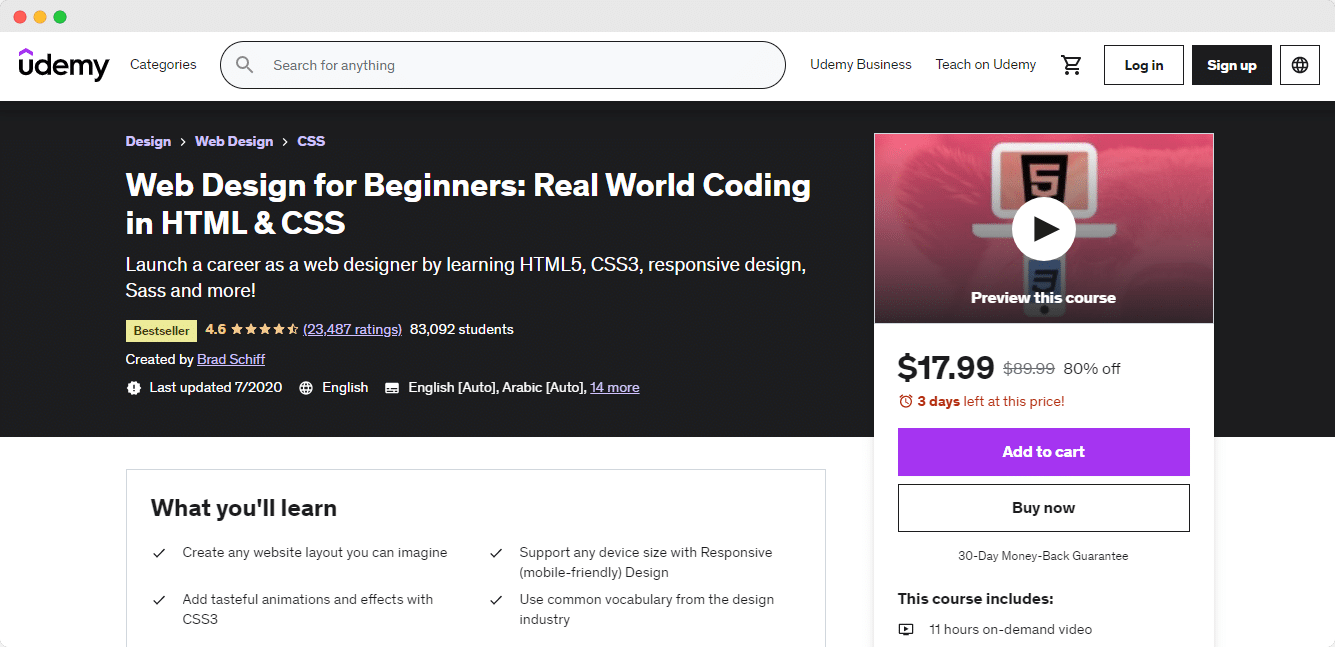Click the chevron after Design breadcrumb
Screen dimensions: 1335x647
[183, 142]
